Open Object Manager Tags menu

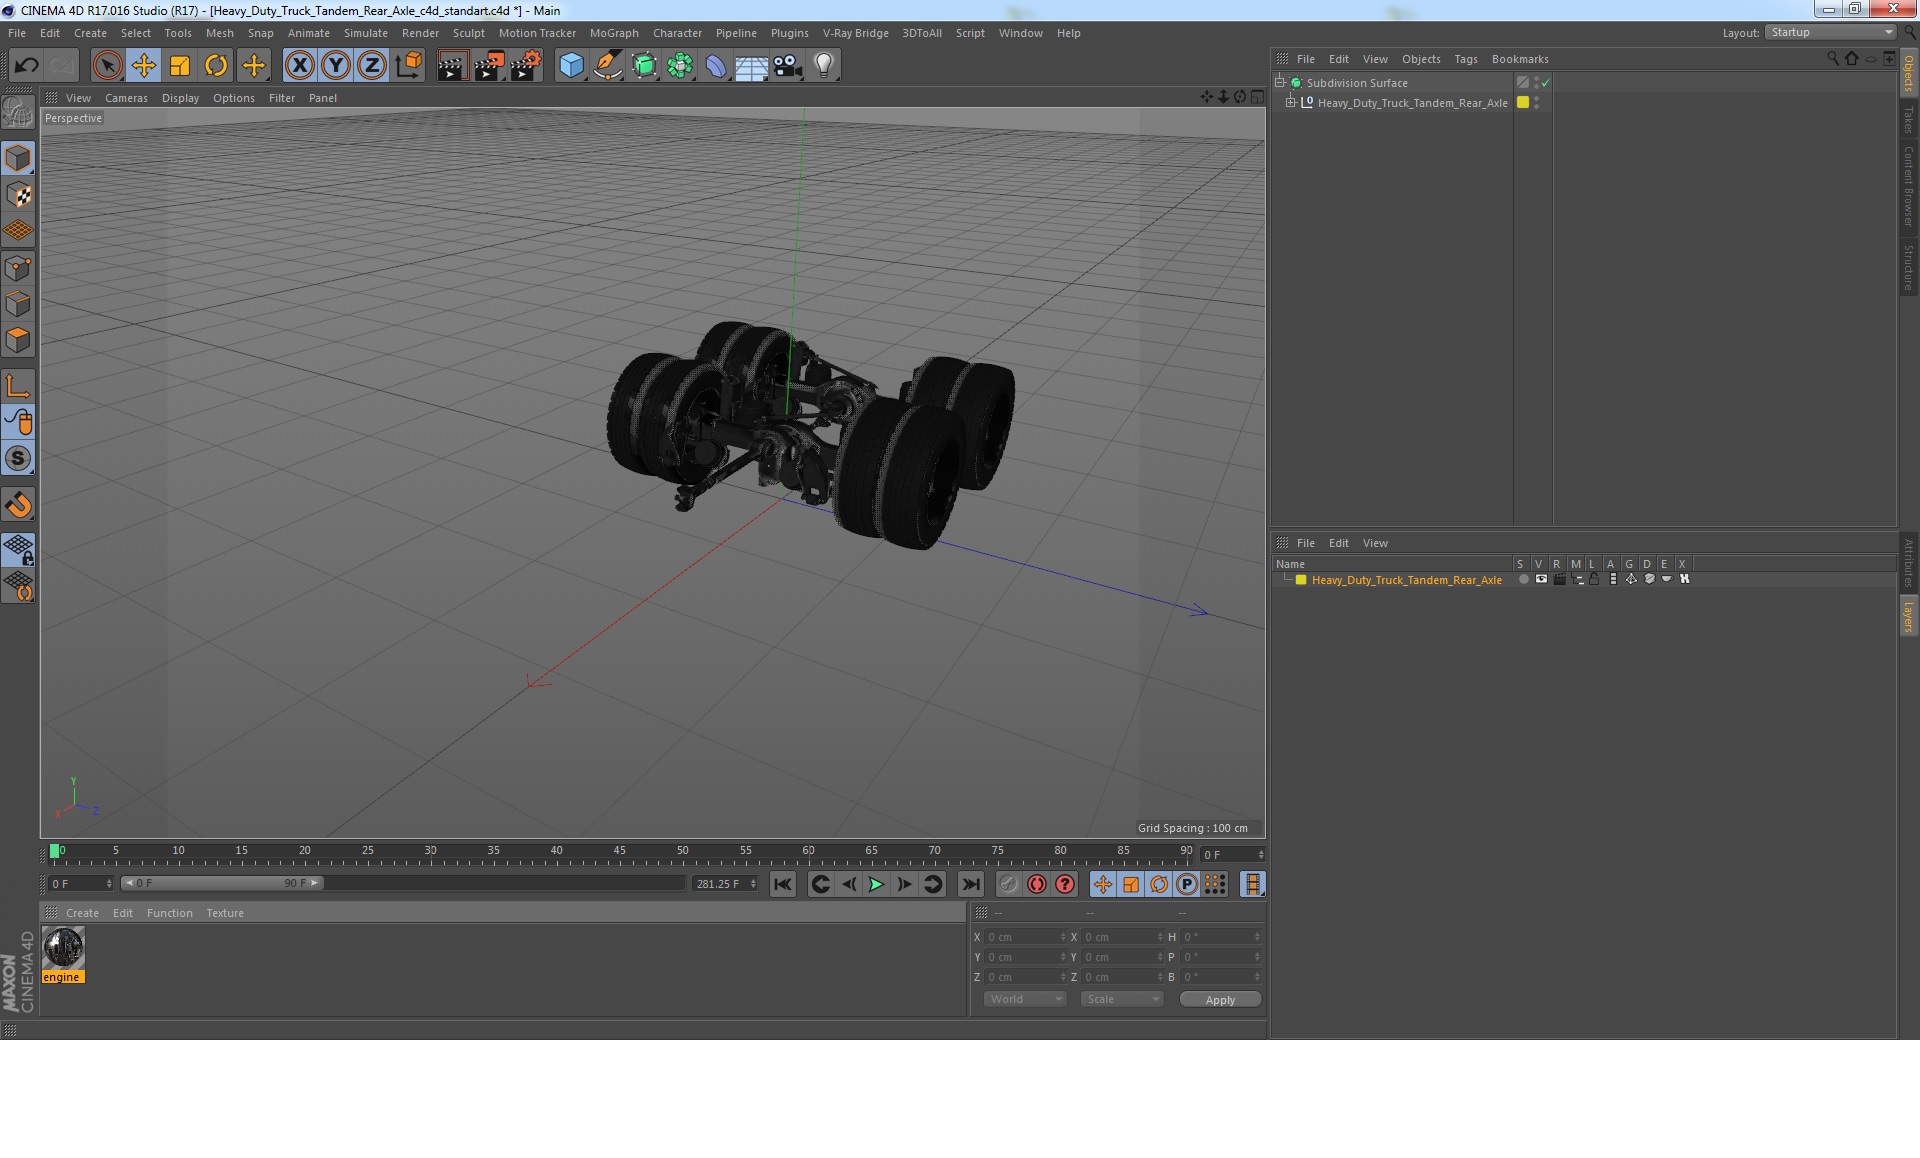1465,59
